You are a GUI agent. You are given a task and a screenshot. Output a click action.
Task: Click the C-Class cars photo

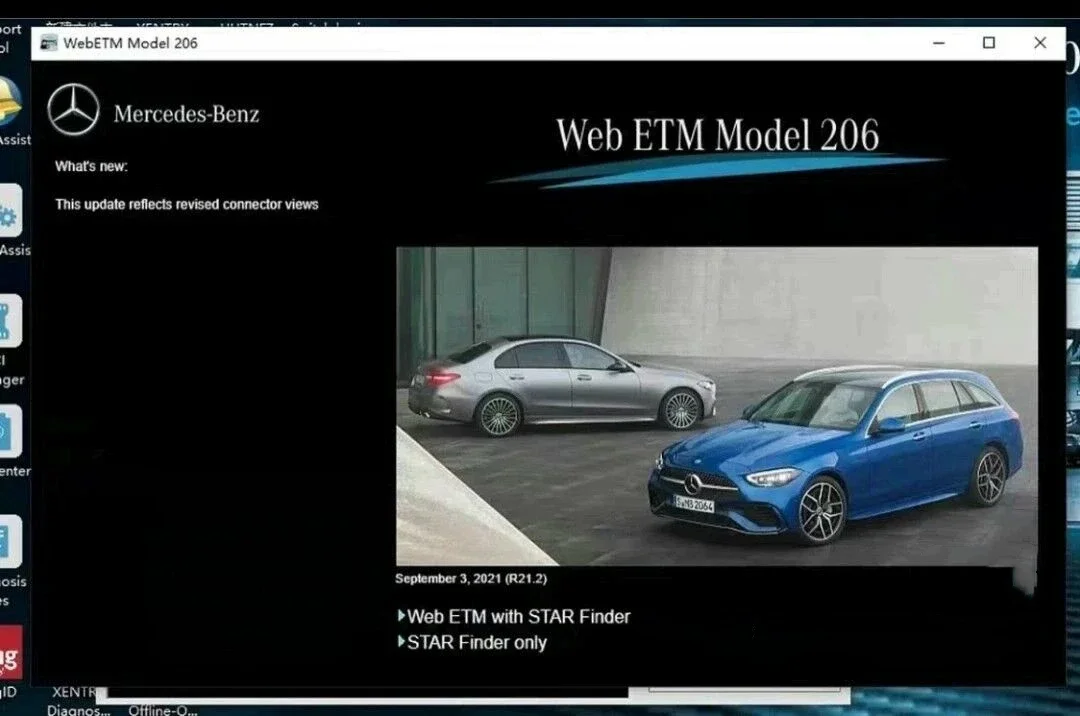717,406
